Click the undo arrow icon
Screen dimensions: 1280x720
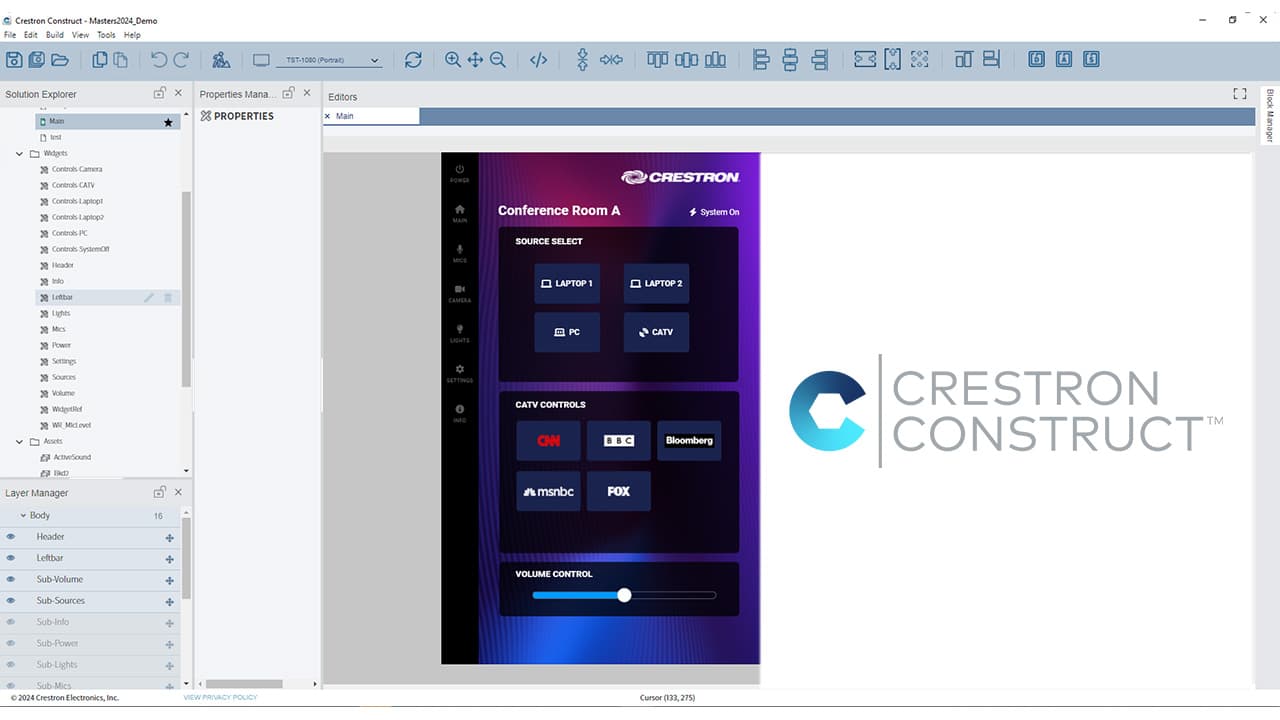pos(159,60)
